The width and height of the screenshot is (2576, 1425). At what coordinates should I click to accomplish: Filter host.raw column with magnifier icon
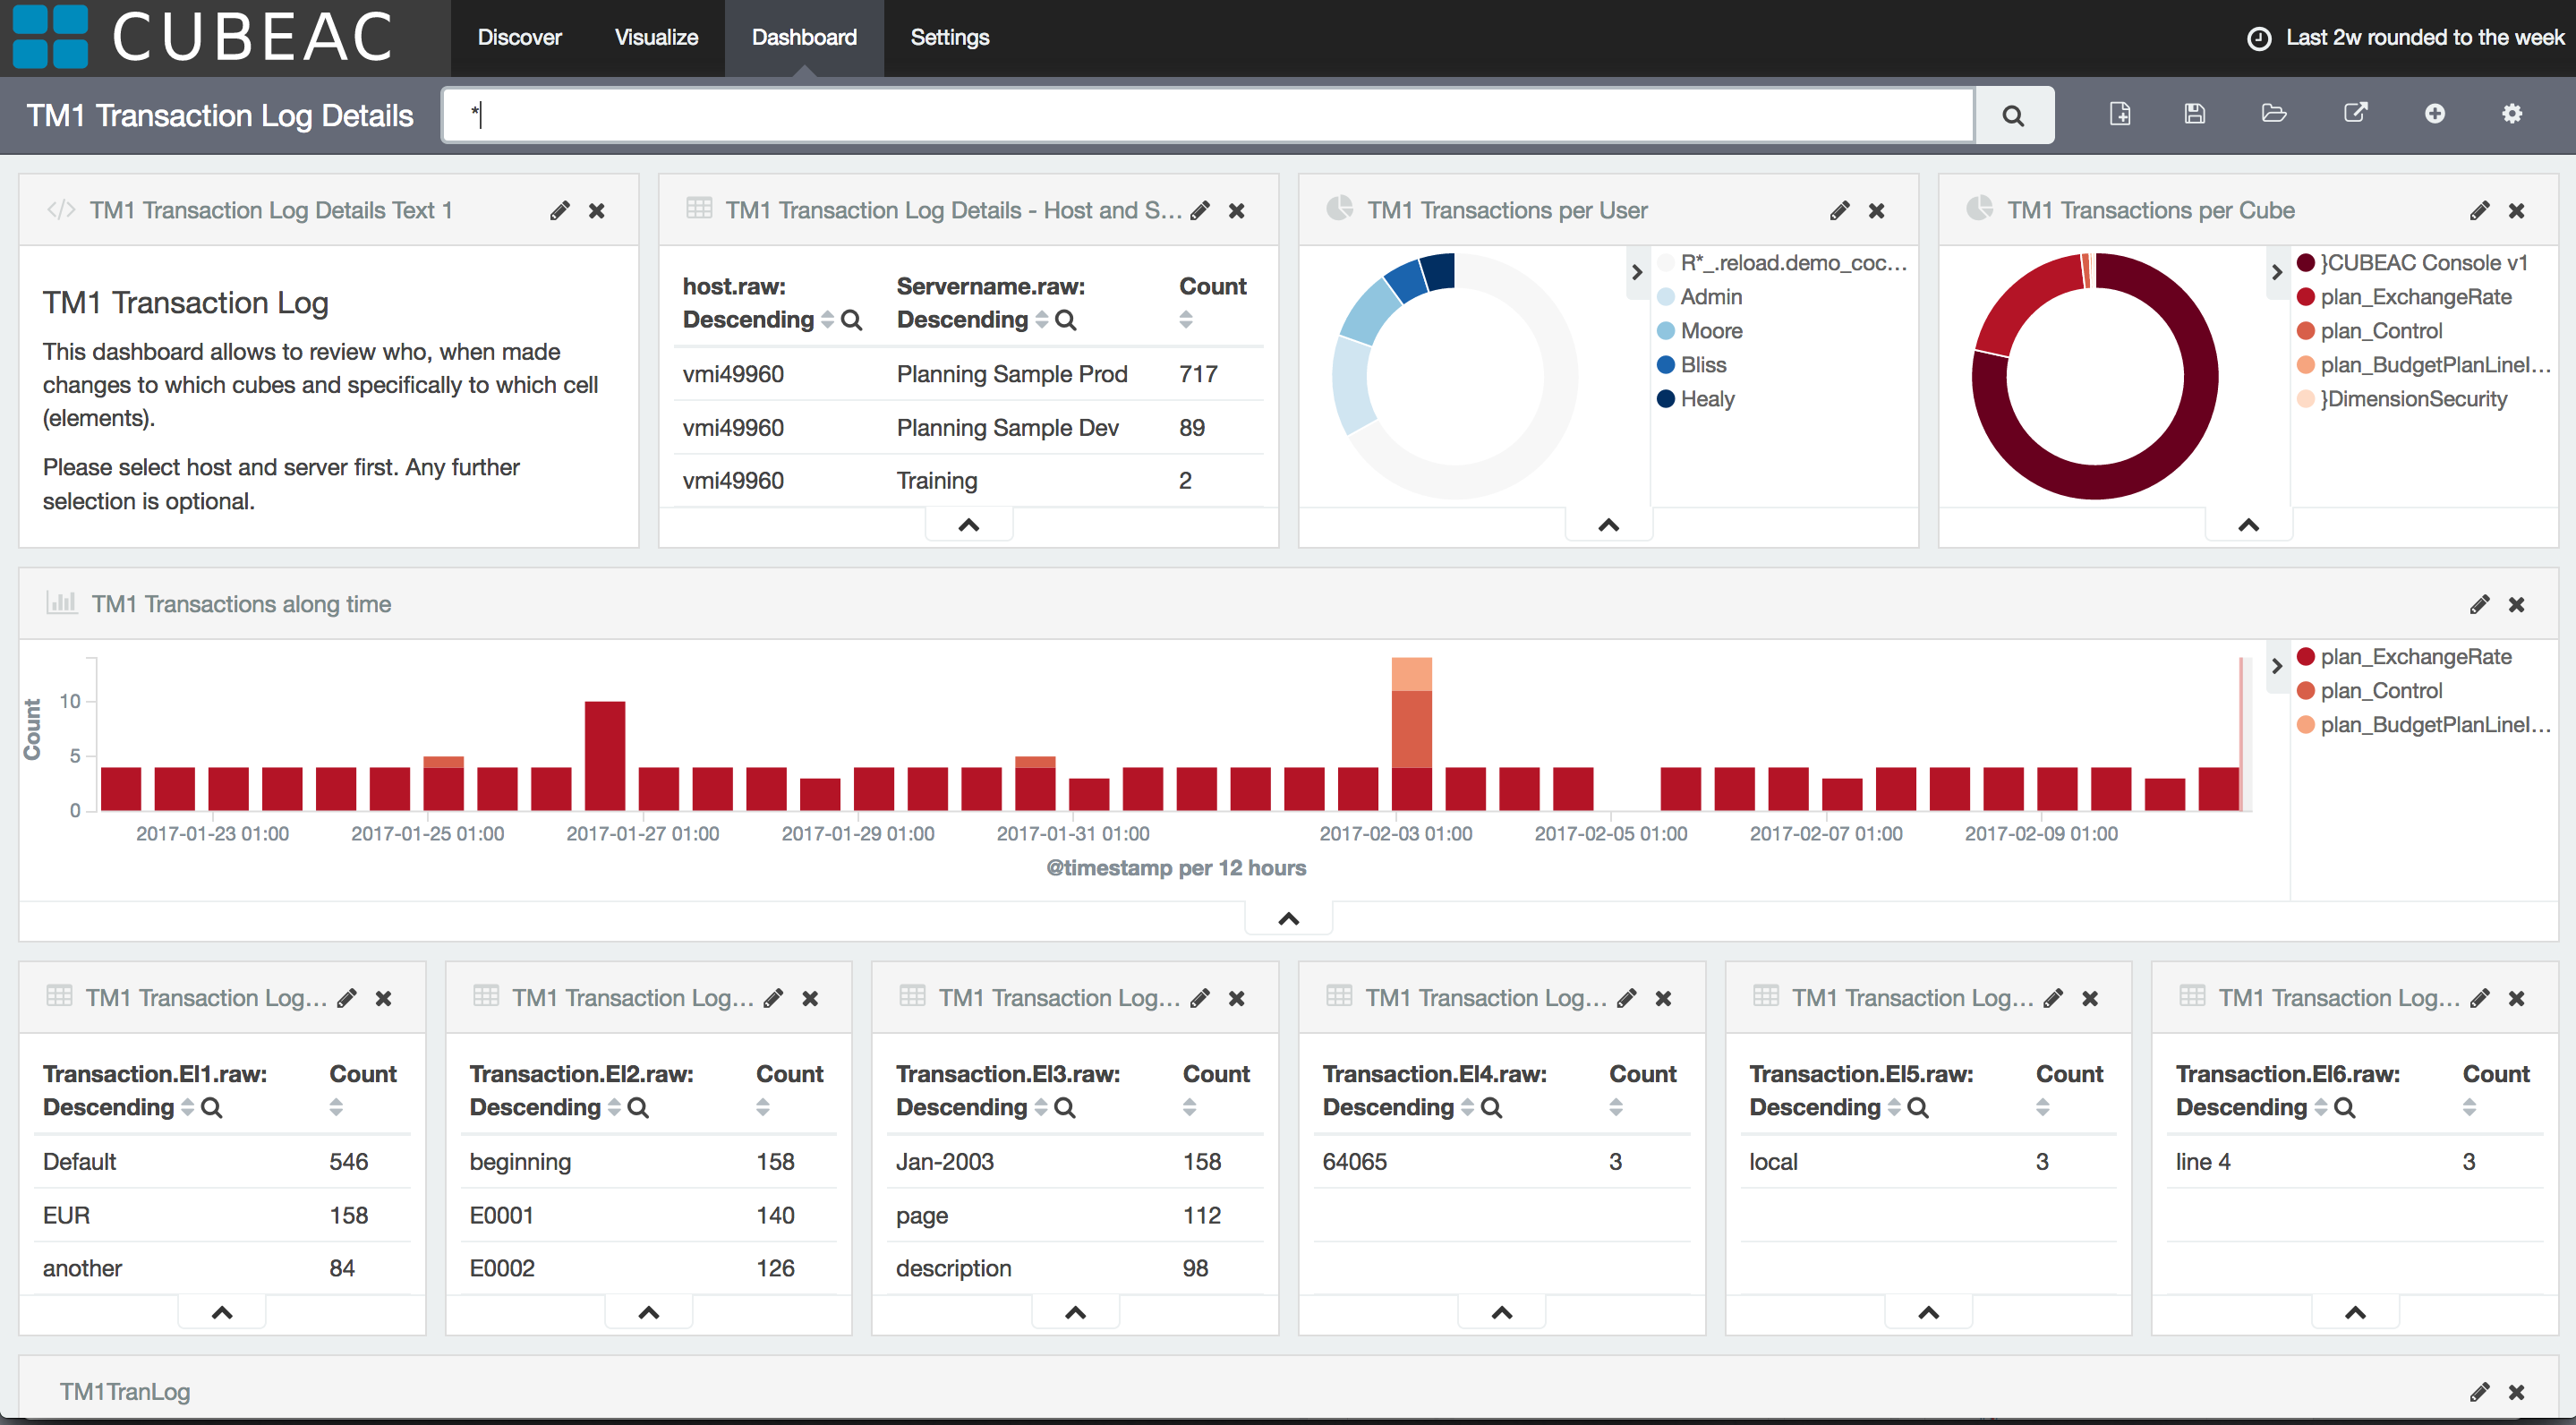pyautogui.click(x=852, y=320)
